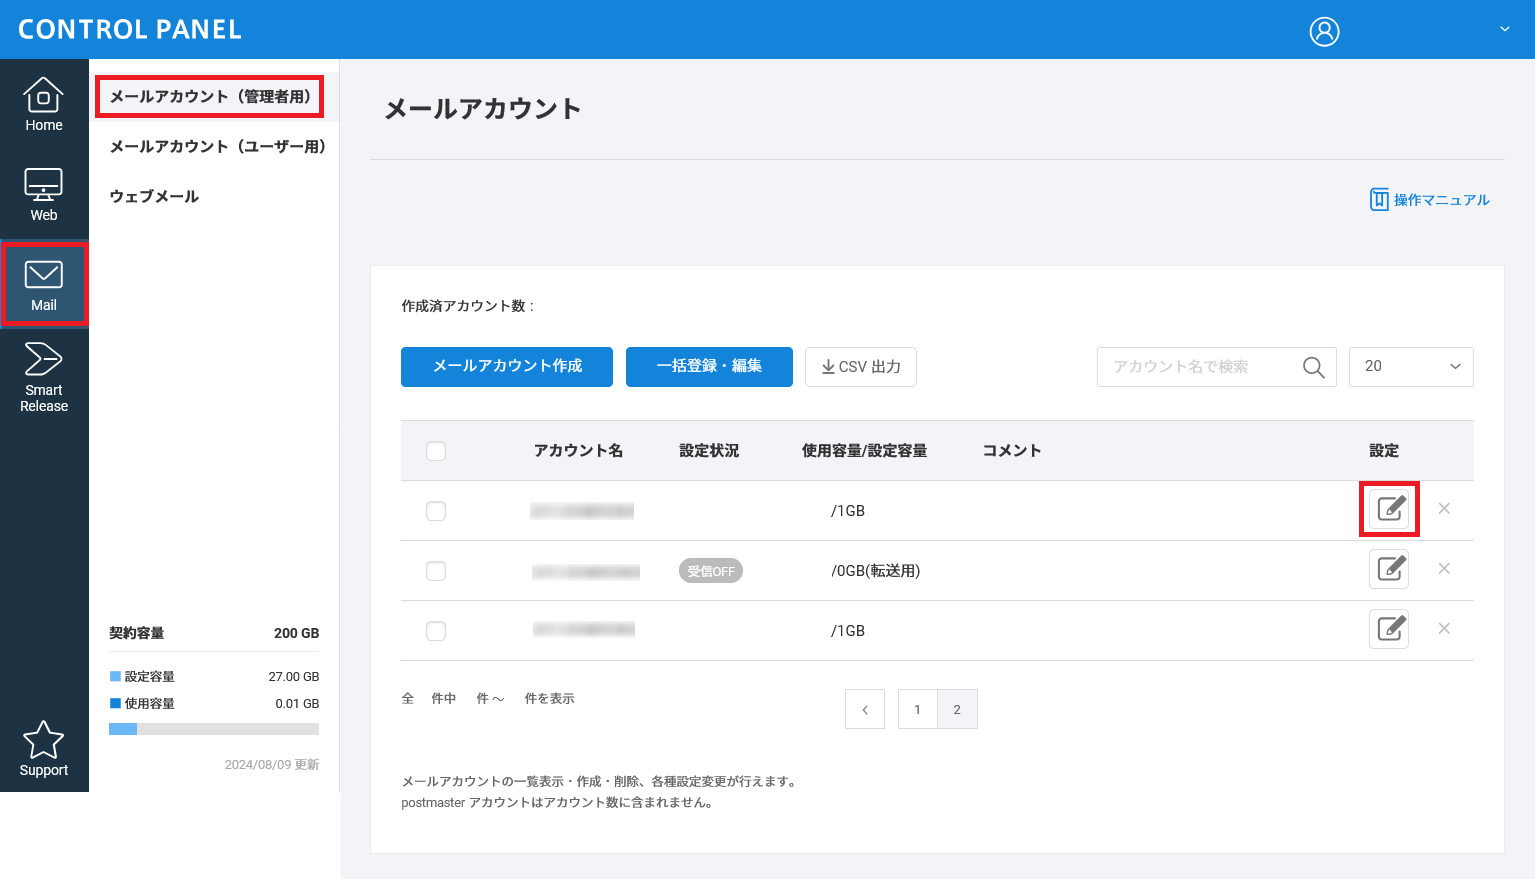Check the first account row checkbox
Image resolution: width=1535 pixels, height=879 pixels.
pos(436,511)
